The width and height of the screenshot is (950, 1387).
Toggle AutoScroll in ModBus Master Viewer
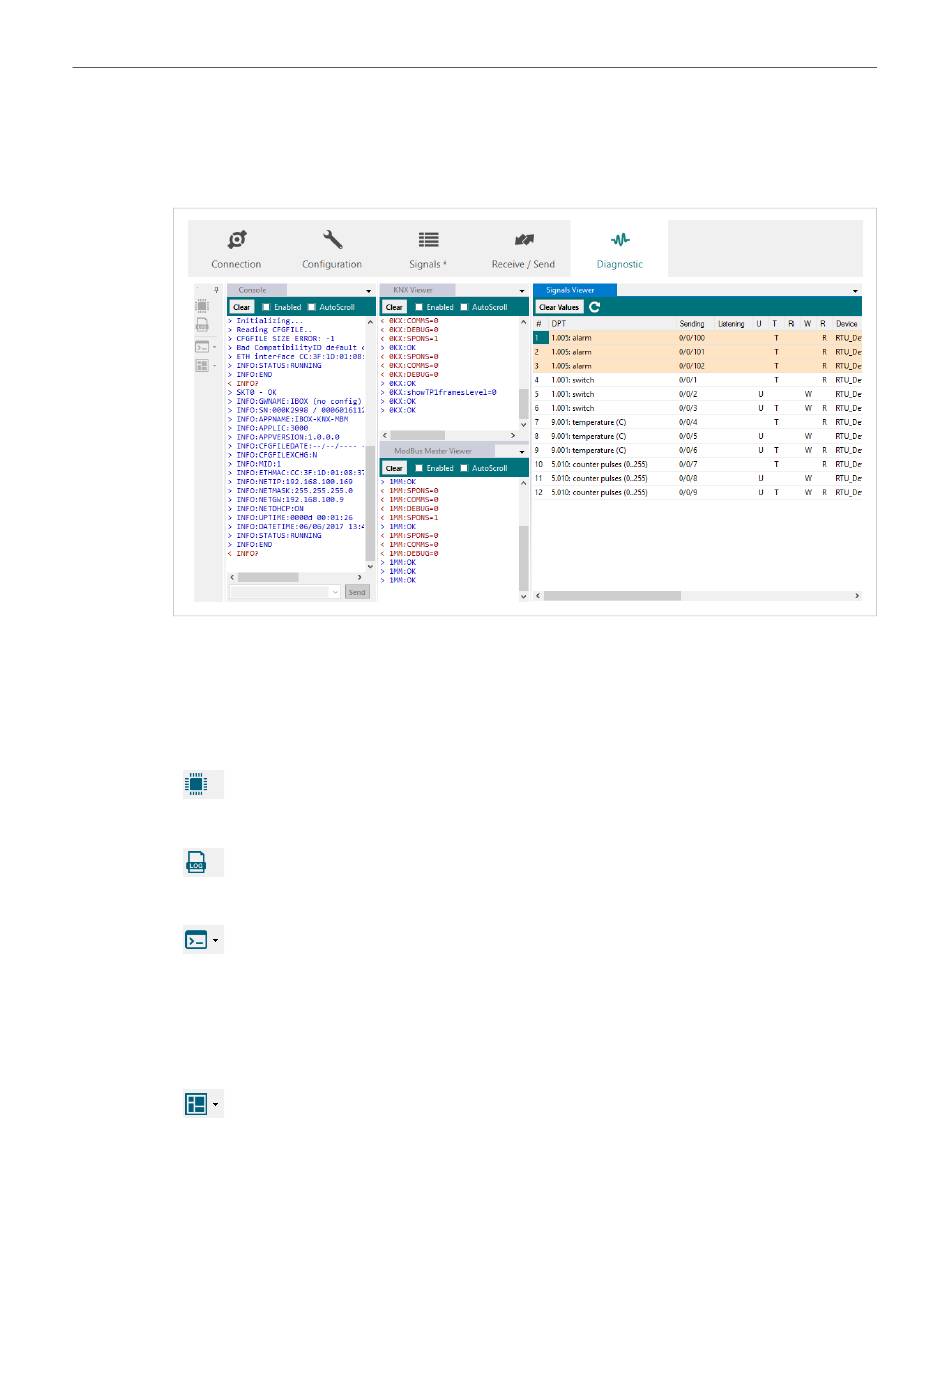[464, 468]
